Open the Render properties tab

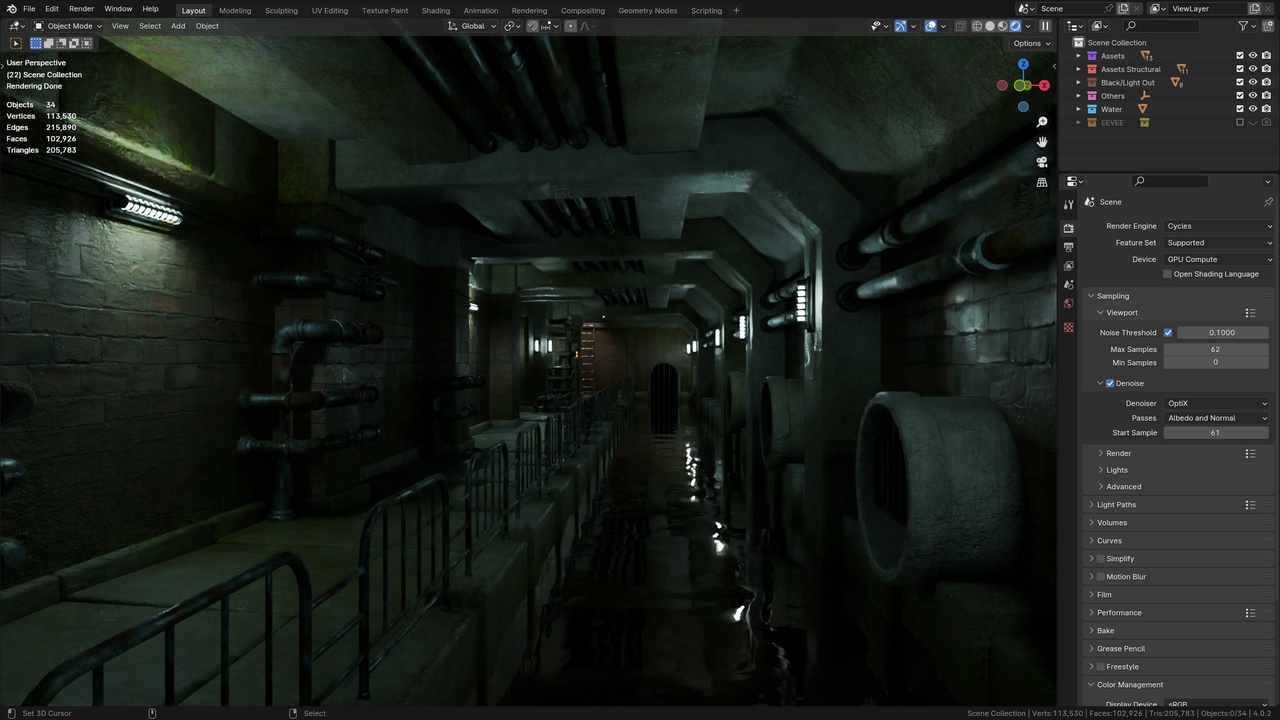[1068, 228]
